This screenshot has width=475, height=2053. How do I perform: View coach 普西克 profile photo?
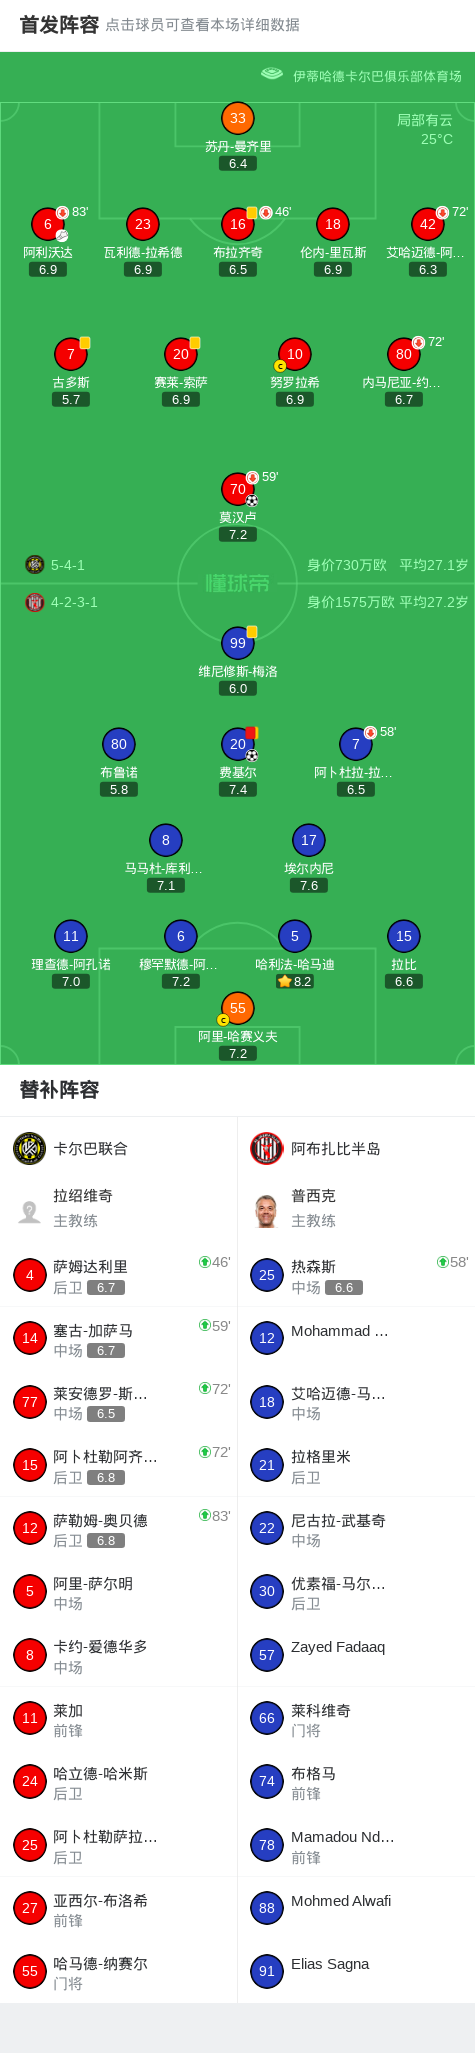[x=267, y=1211]
